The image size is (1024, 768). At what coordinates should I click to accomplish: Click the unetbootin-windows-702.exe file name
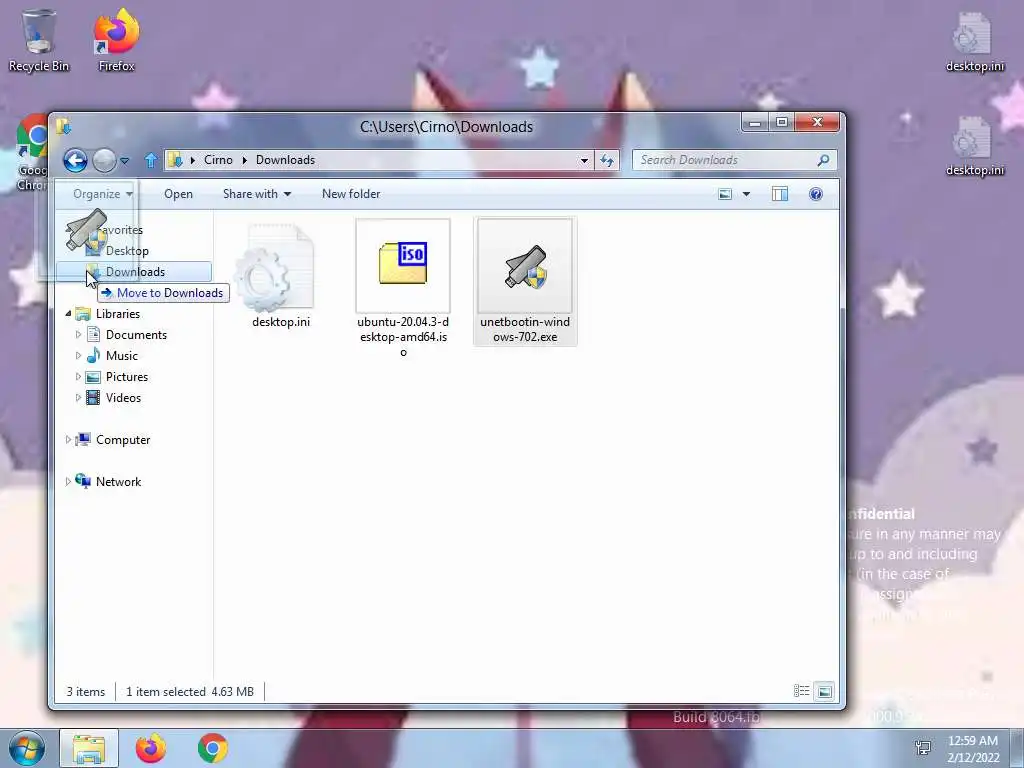(525, 329)
